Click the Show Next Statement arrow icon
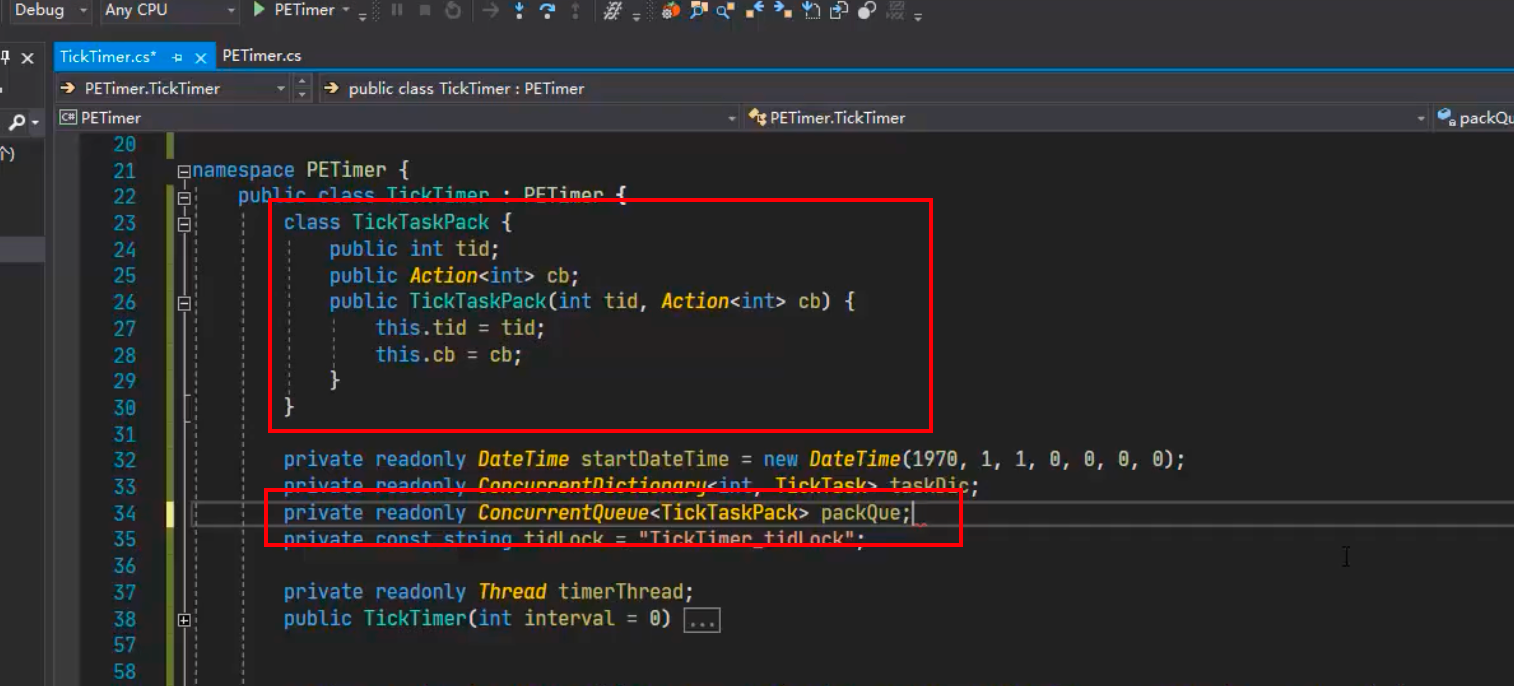This screenshot has width=1514, height=686. point(490,10)
